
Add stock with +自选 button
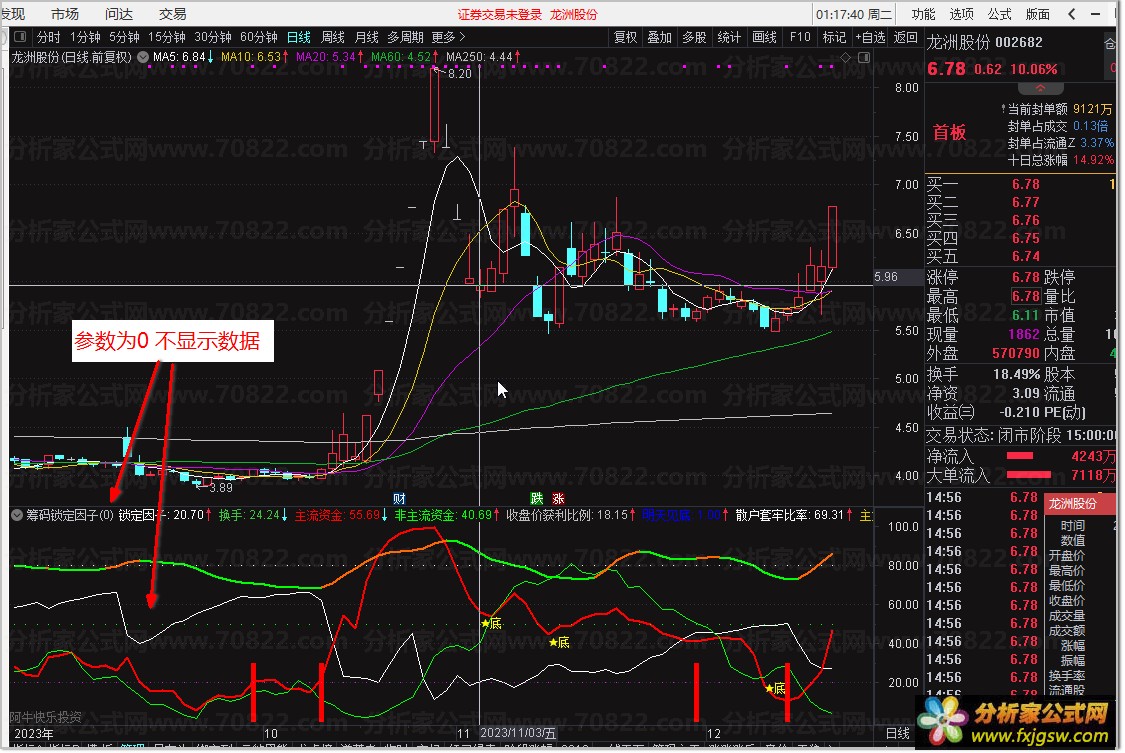click(x=870, y=37)
